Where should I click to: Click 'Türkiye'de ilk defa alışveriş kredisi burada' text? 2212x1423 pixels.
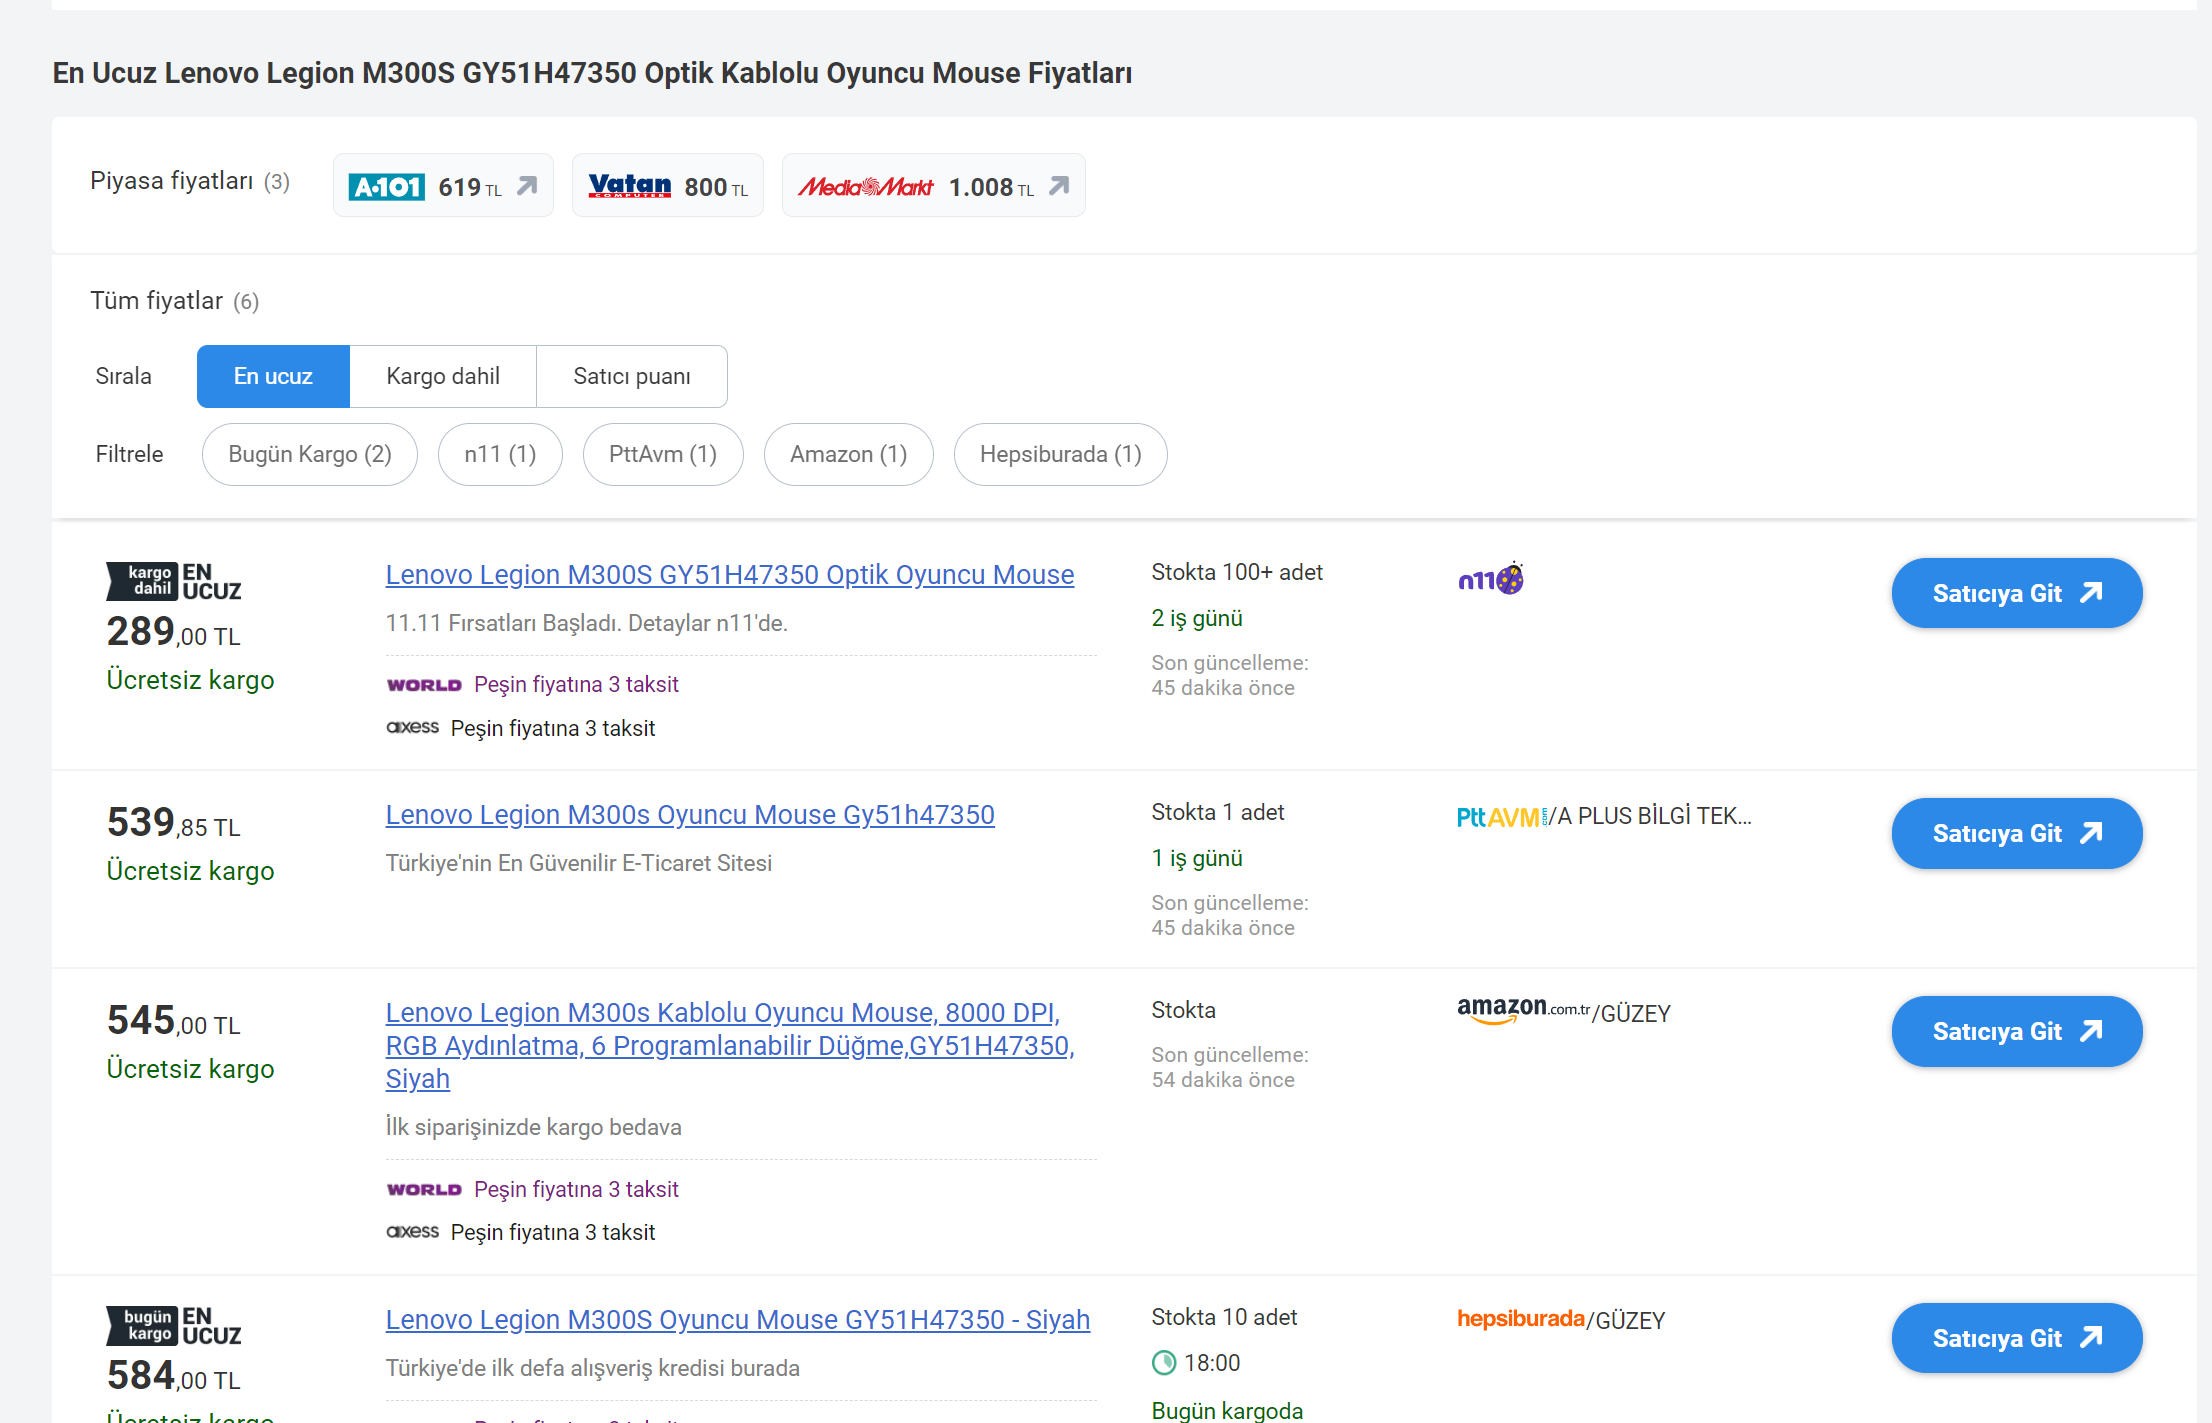click(593, 1368)
